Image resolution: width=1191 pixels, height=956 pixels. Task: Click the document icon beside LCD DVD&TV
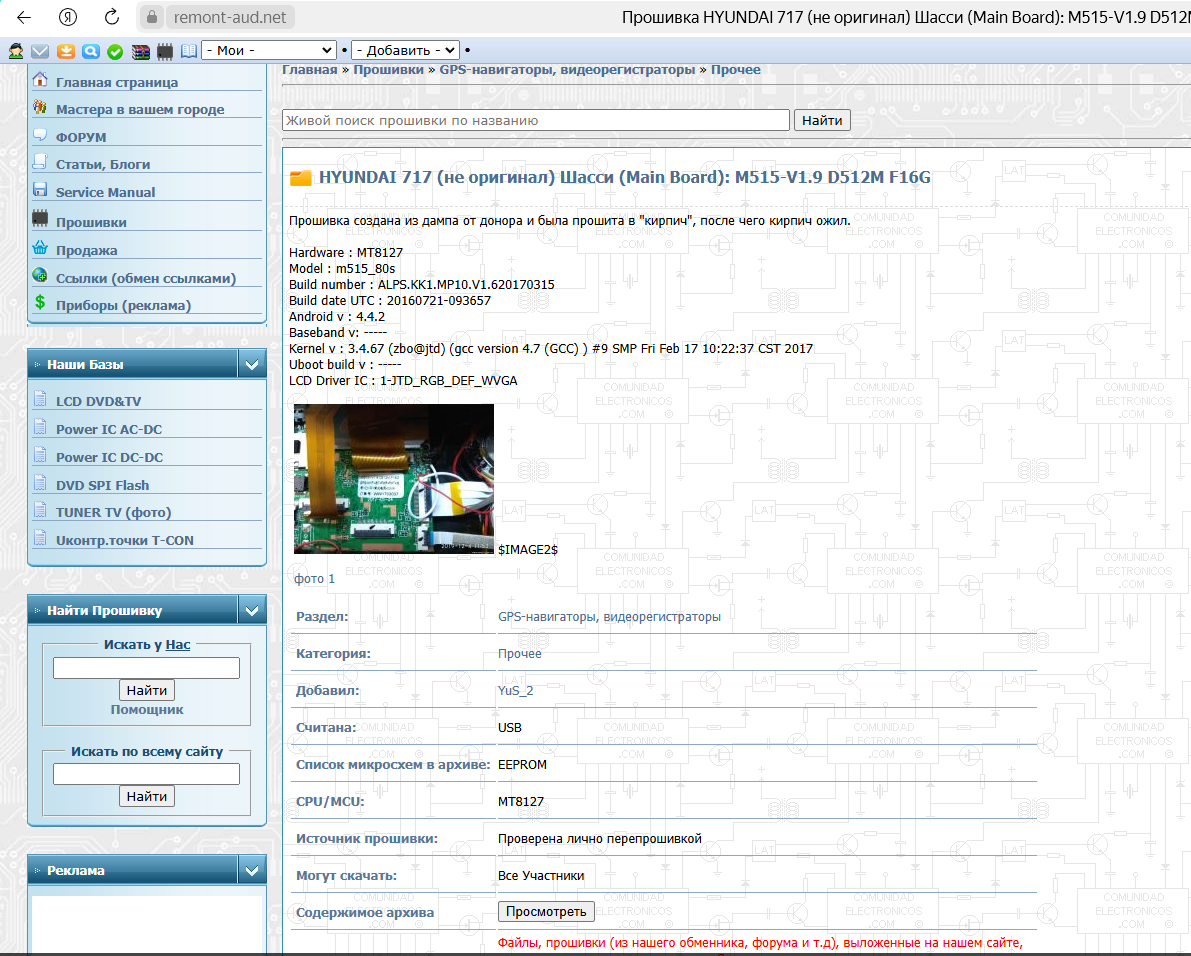40,399
